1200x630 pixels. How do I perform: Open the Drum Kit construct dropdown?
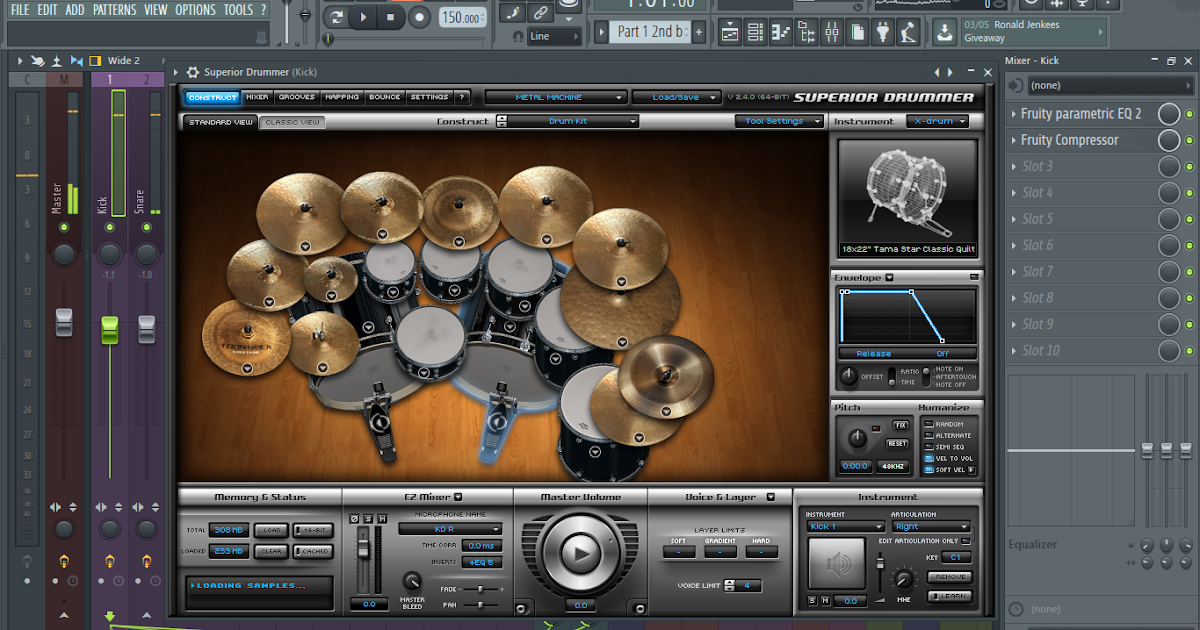(x=574, y=121)
